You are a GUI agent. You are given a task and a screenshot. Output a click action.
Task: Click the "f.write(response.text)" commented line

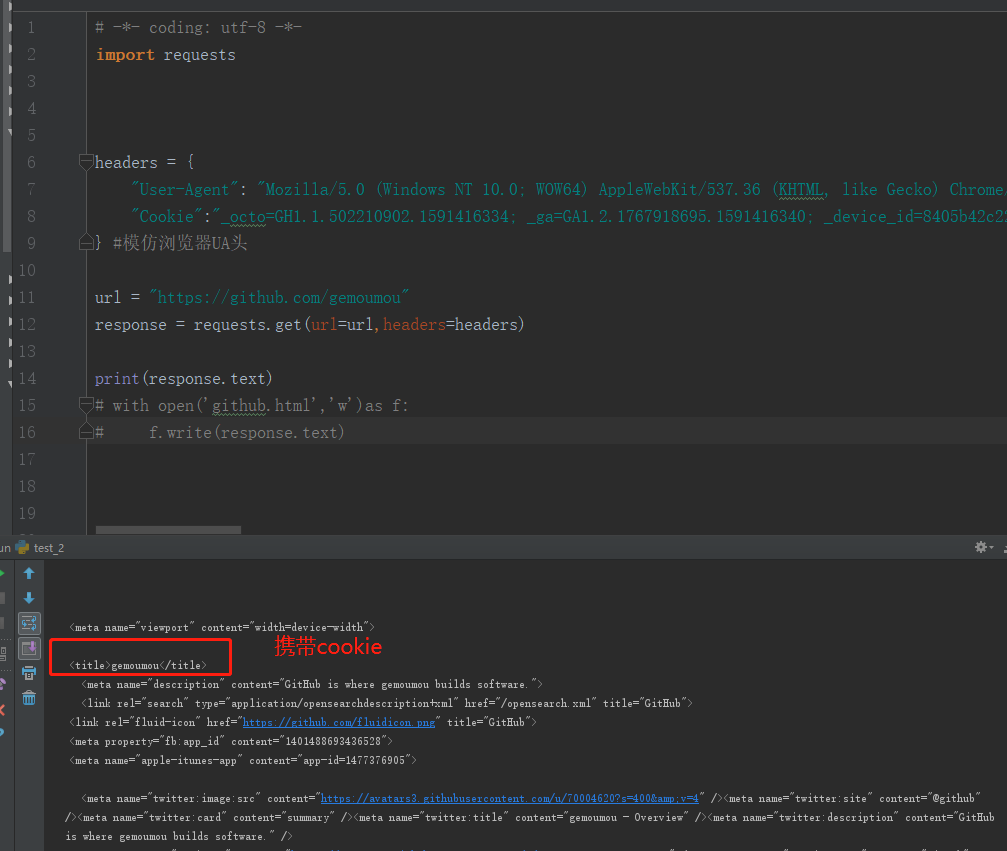(x=246, y=432)
